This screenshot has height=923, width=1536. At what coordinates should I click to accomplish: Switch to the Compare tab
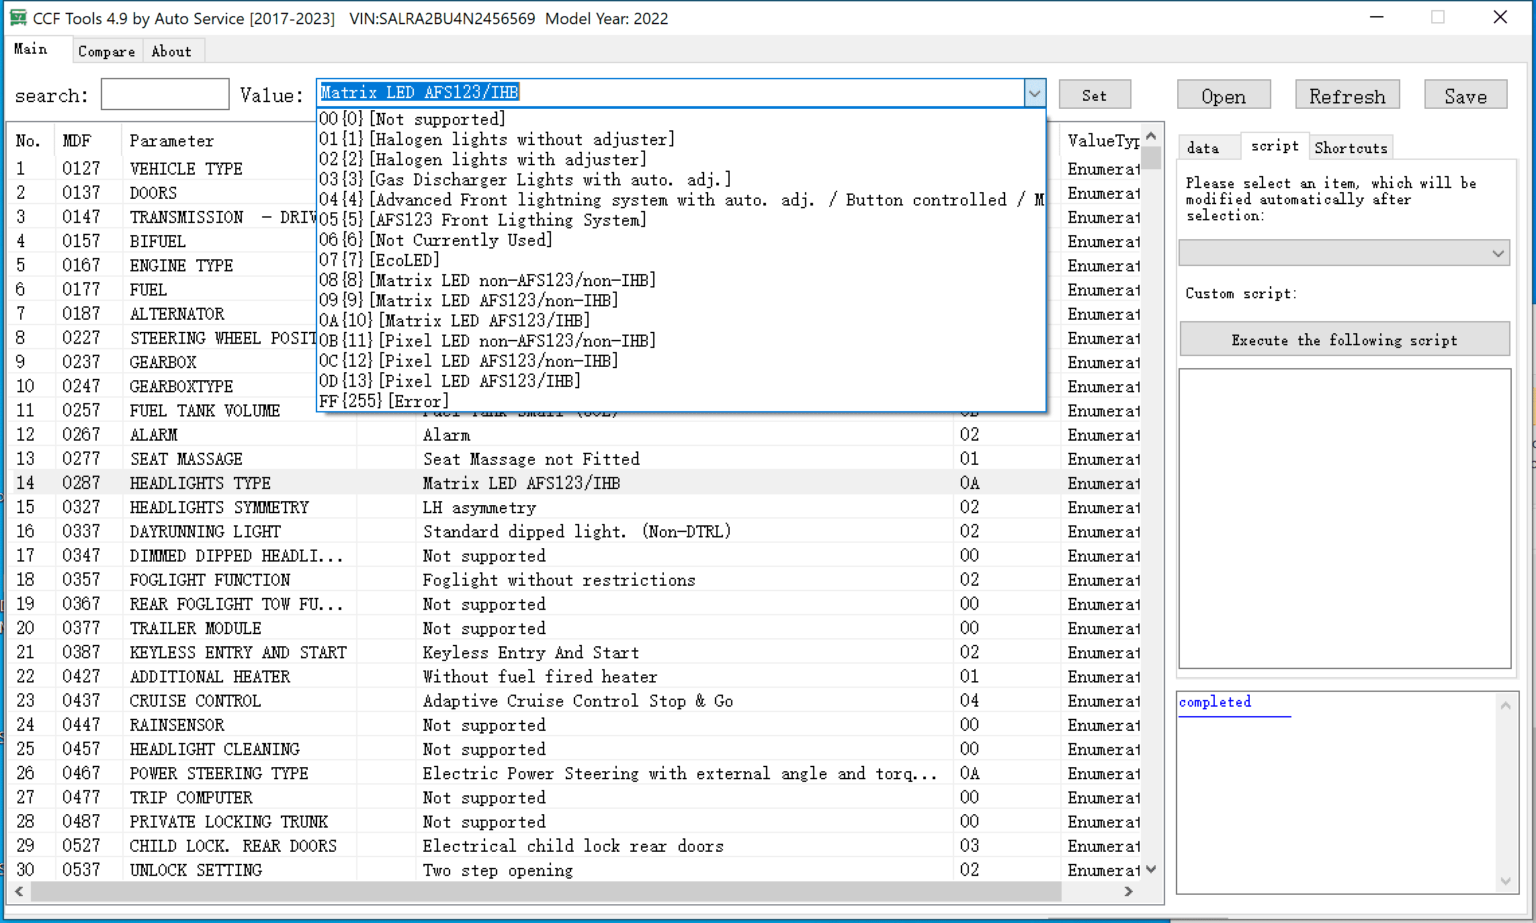tap(106, 52)
